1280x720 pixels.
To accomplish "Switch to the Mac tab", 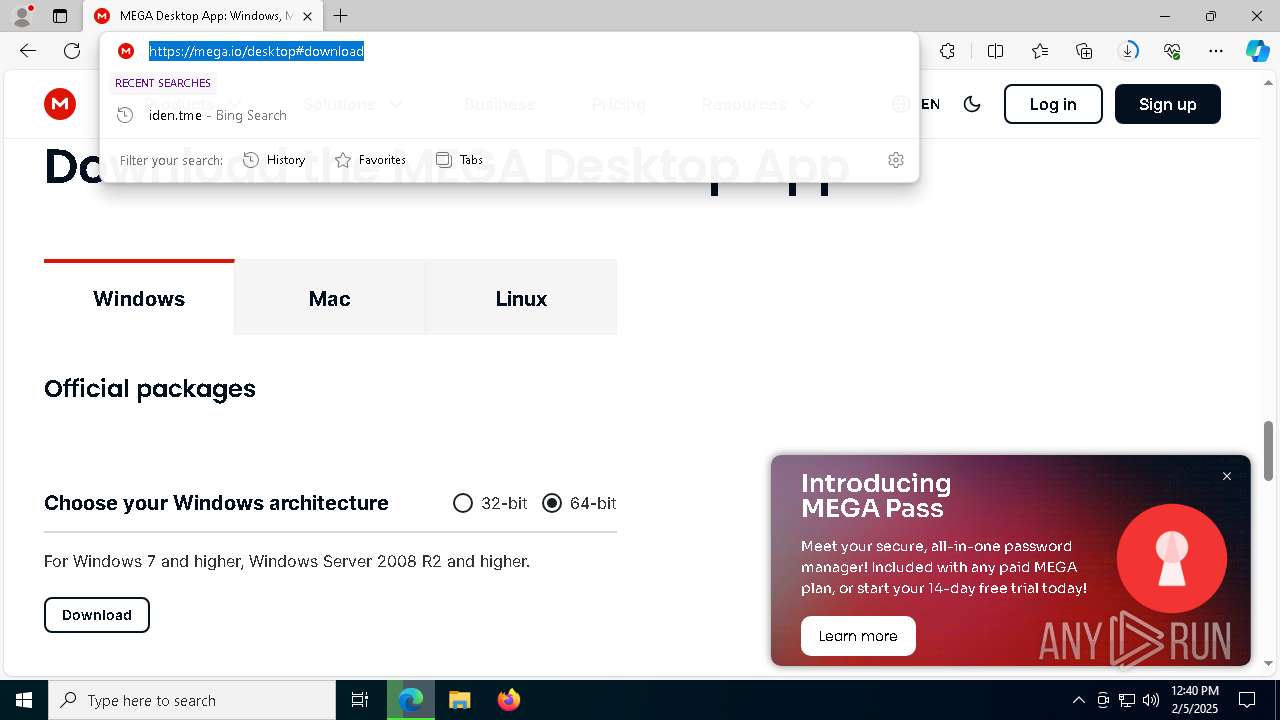I will [x=329, y=298].
